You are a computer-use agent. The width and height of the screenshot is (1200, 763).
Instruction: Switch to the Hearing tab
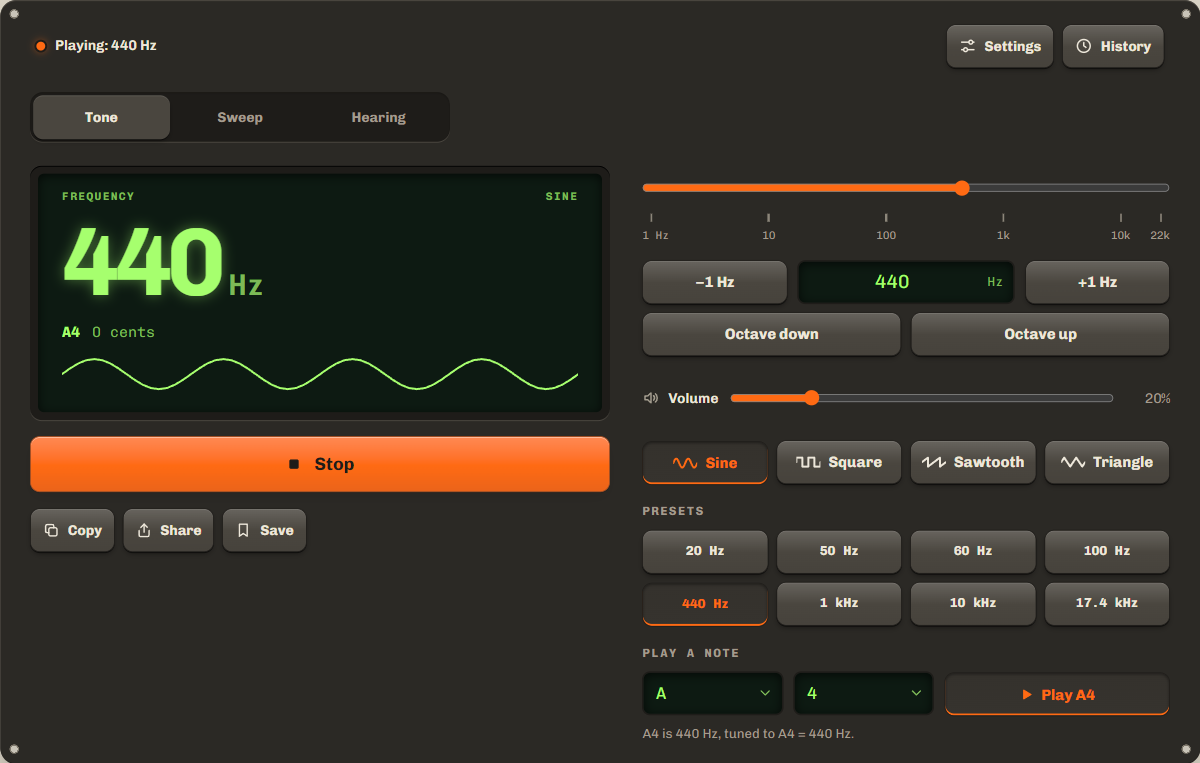379,117
